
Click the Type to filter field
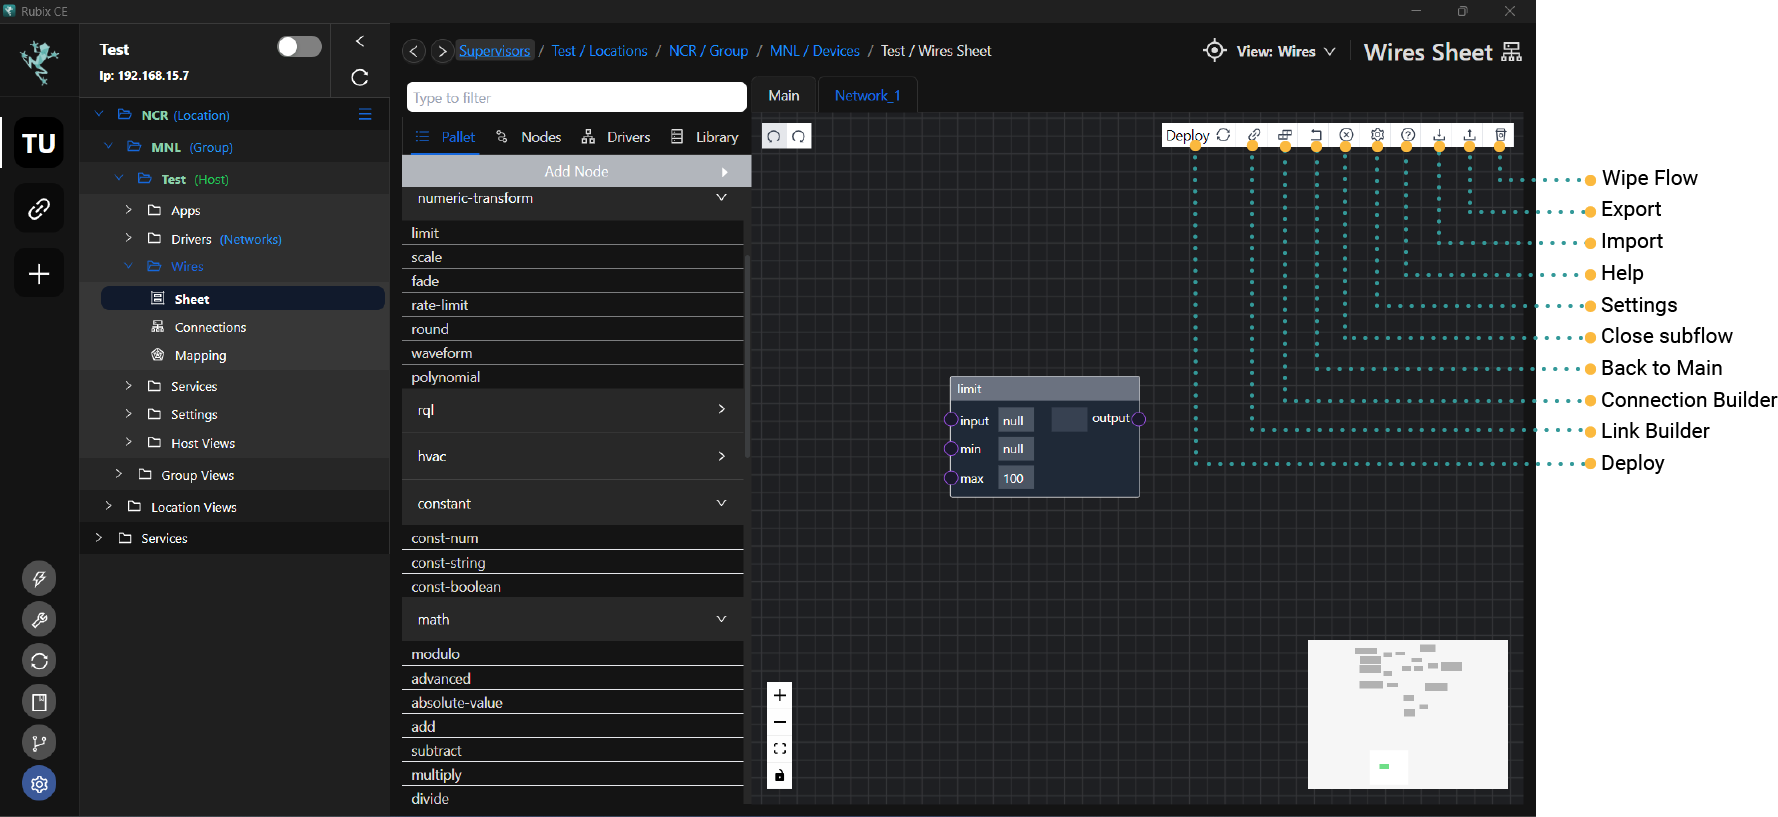[x=577, y=97]
